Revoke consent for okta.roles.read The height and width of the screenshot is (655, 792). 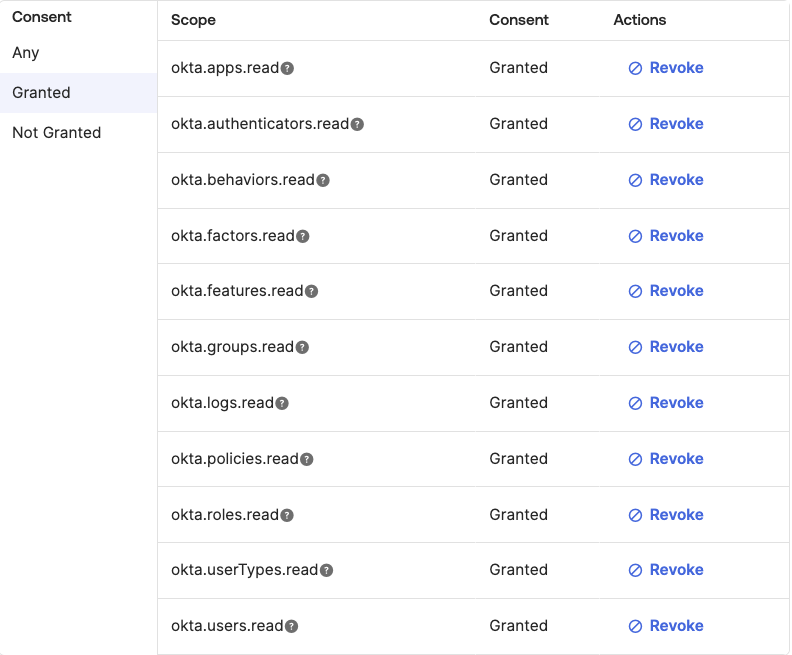pos(666,515)
